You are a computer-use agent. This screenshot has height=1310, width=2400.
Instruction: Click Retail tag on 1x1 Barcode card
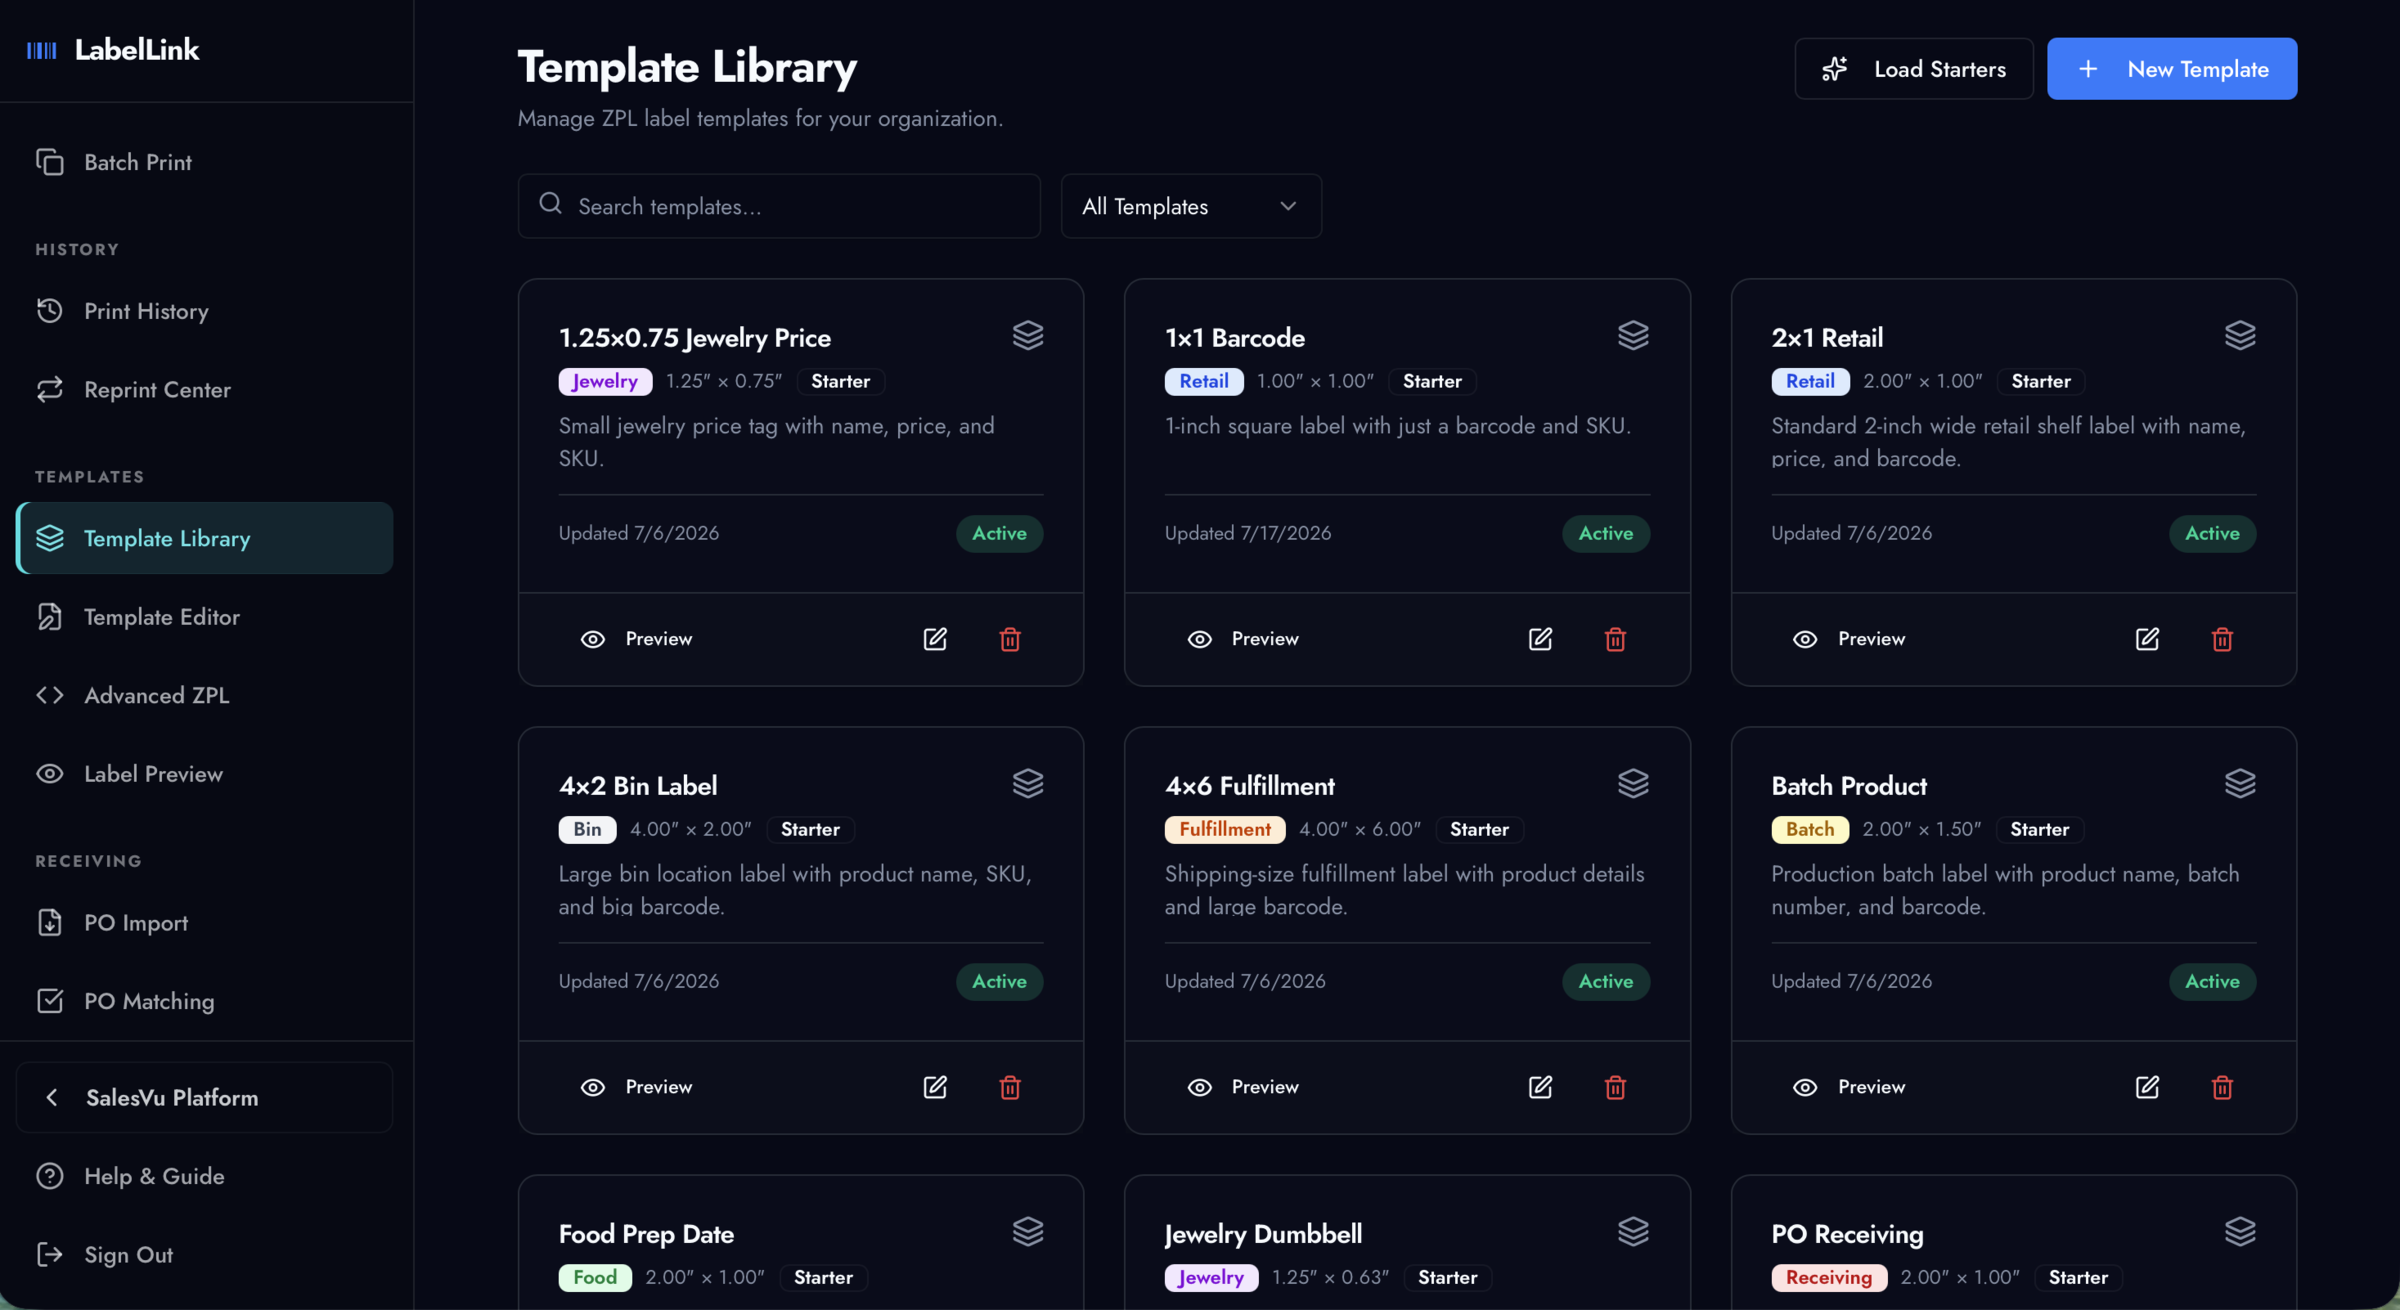[1204, 381]
